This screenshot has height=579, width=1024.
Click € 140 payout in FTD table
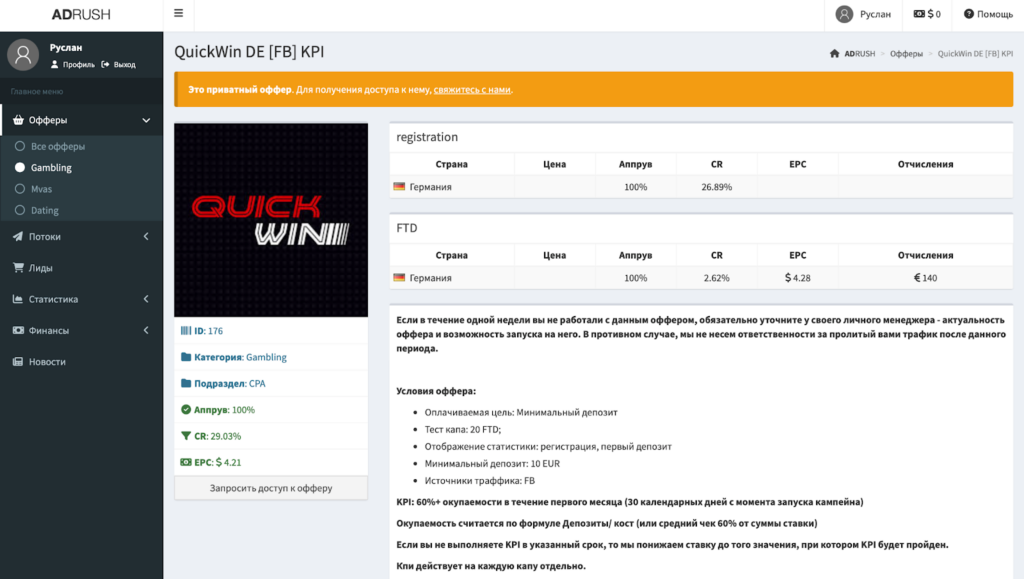click(x=925, y=277)
